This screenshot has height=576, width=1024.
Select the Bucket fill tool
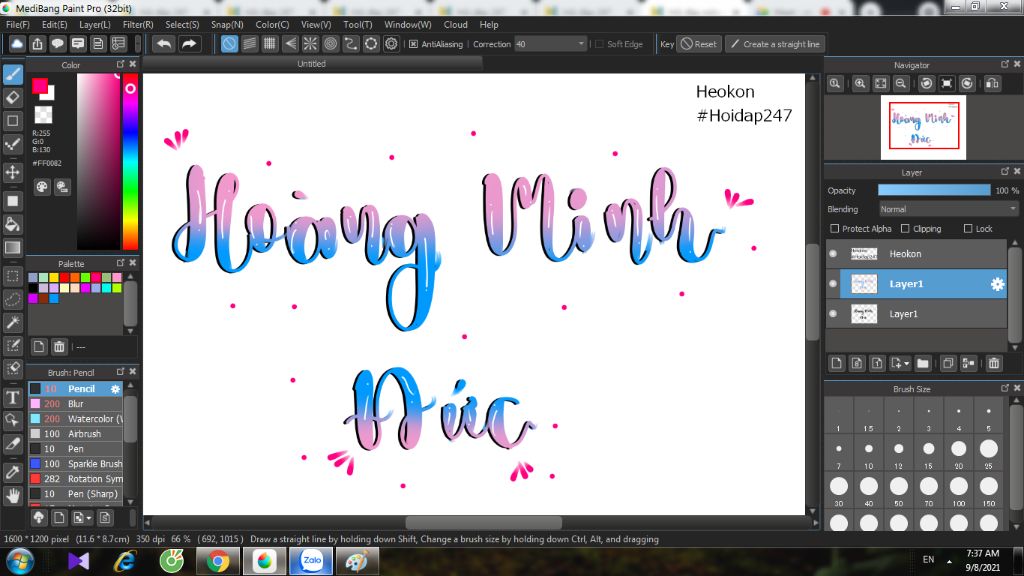click(x=12, y=225)
